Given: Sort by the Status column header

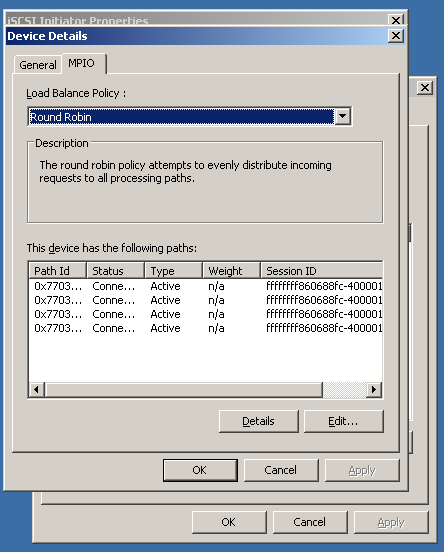Looking at the screenshot, I should (x=115, y=271).
